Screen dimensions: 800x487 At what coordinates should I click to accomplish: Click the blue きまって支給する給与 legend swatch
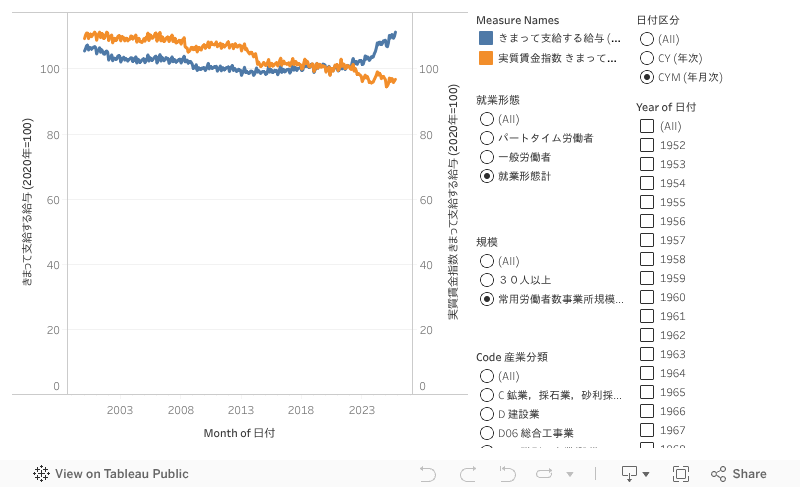(486, 38)
